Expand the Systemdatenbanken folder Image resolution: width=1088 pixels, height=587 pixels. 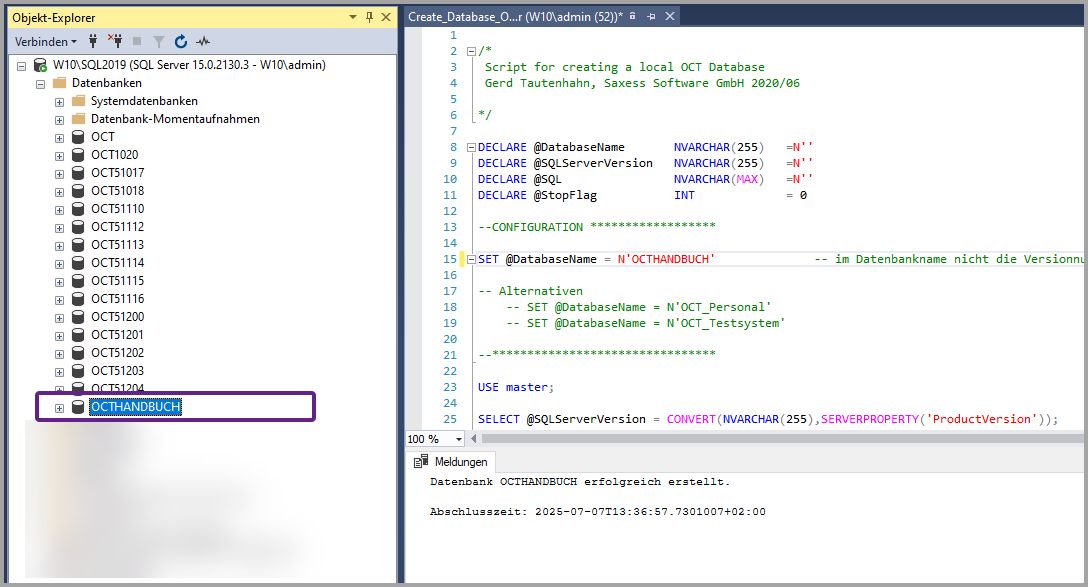pos(59,101)
